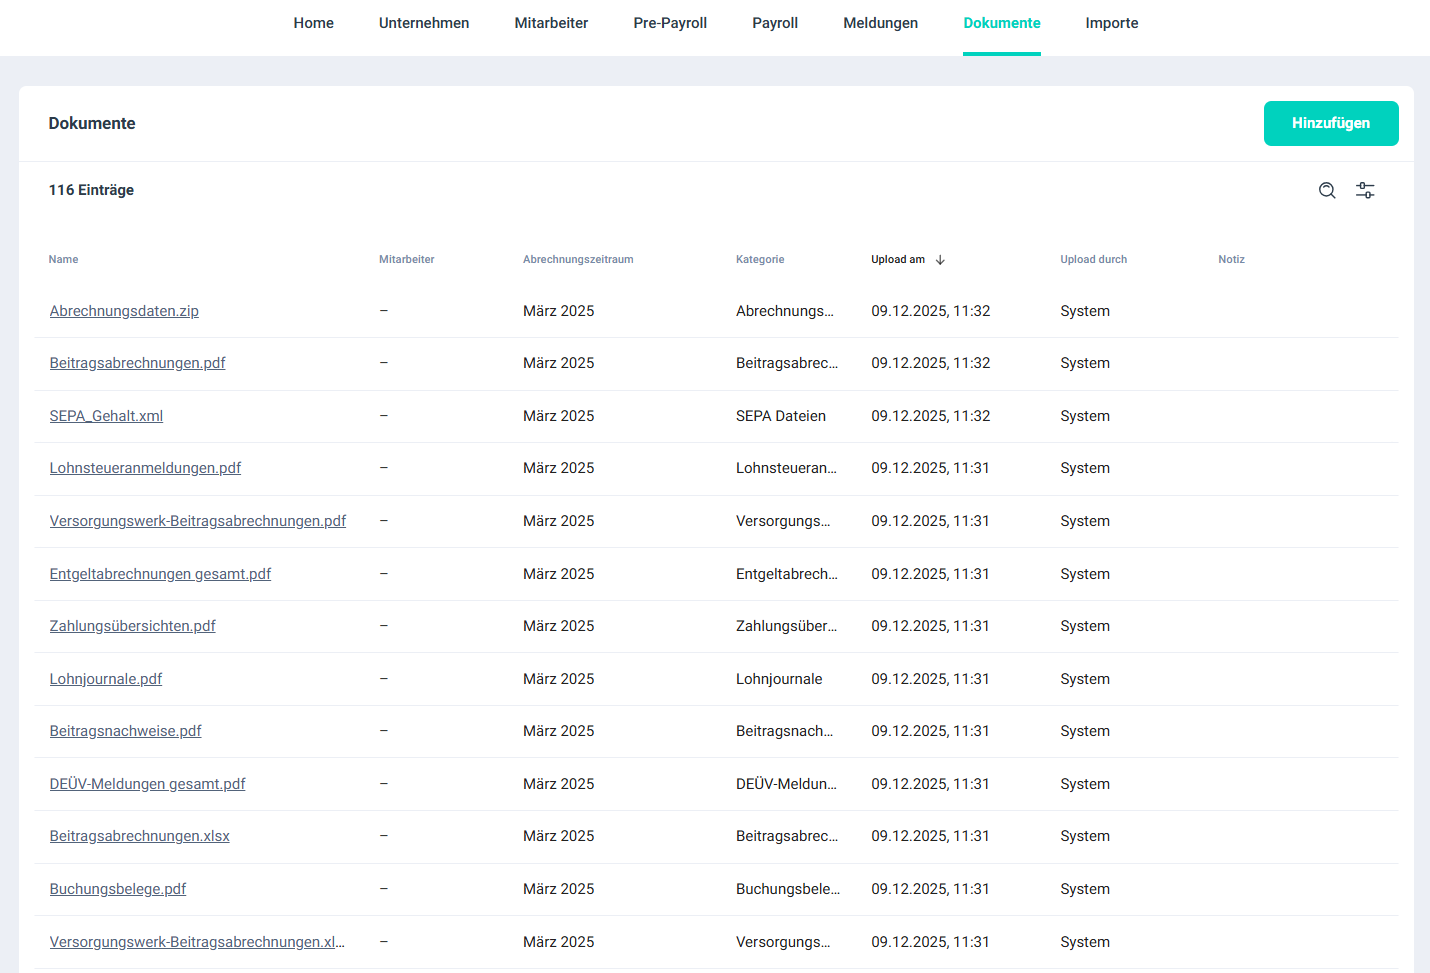Download Abrechnungsdaten.zip file link

coord(124,311)
